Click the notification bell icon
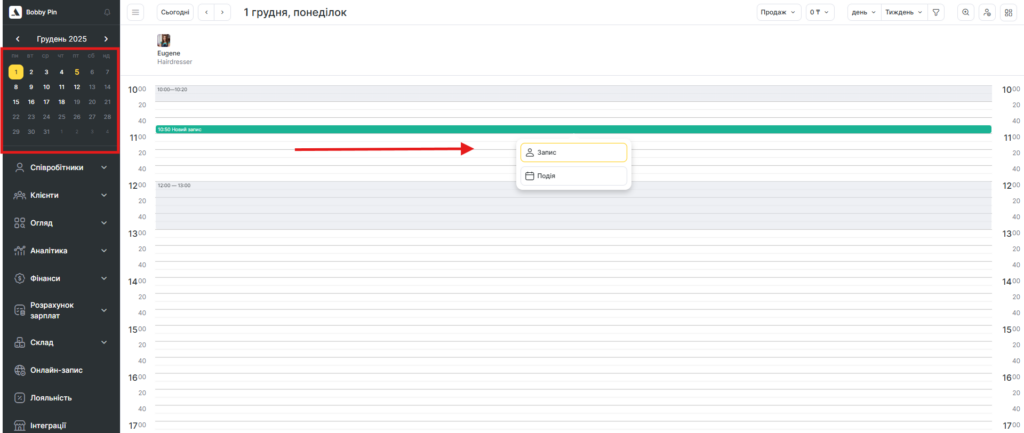This screenshot has width=1024, height=433. pyautogui.click(x=107, y=12)
